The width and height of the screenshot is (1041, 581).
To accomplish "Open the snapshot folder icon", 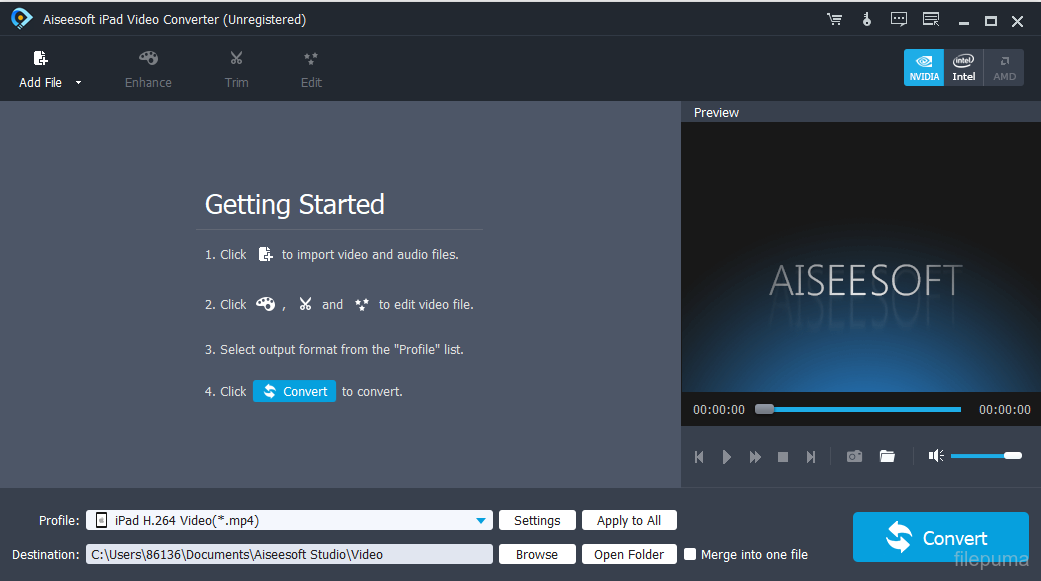I will [x=887, y=456].
